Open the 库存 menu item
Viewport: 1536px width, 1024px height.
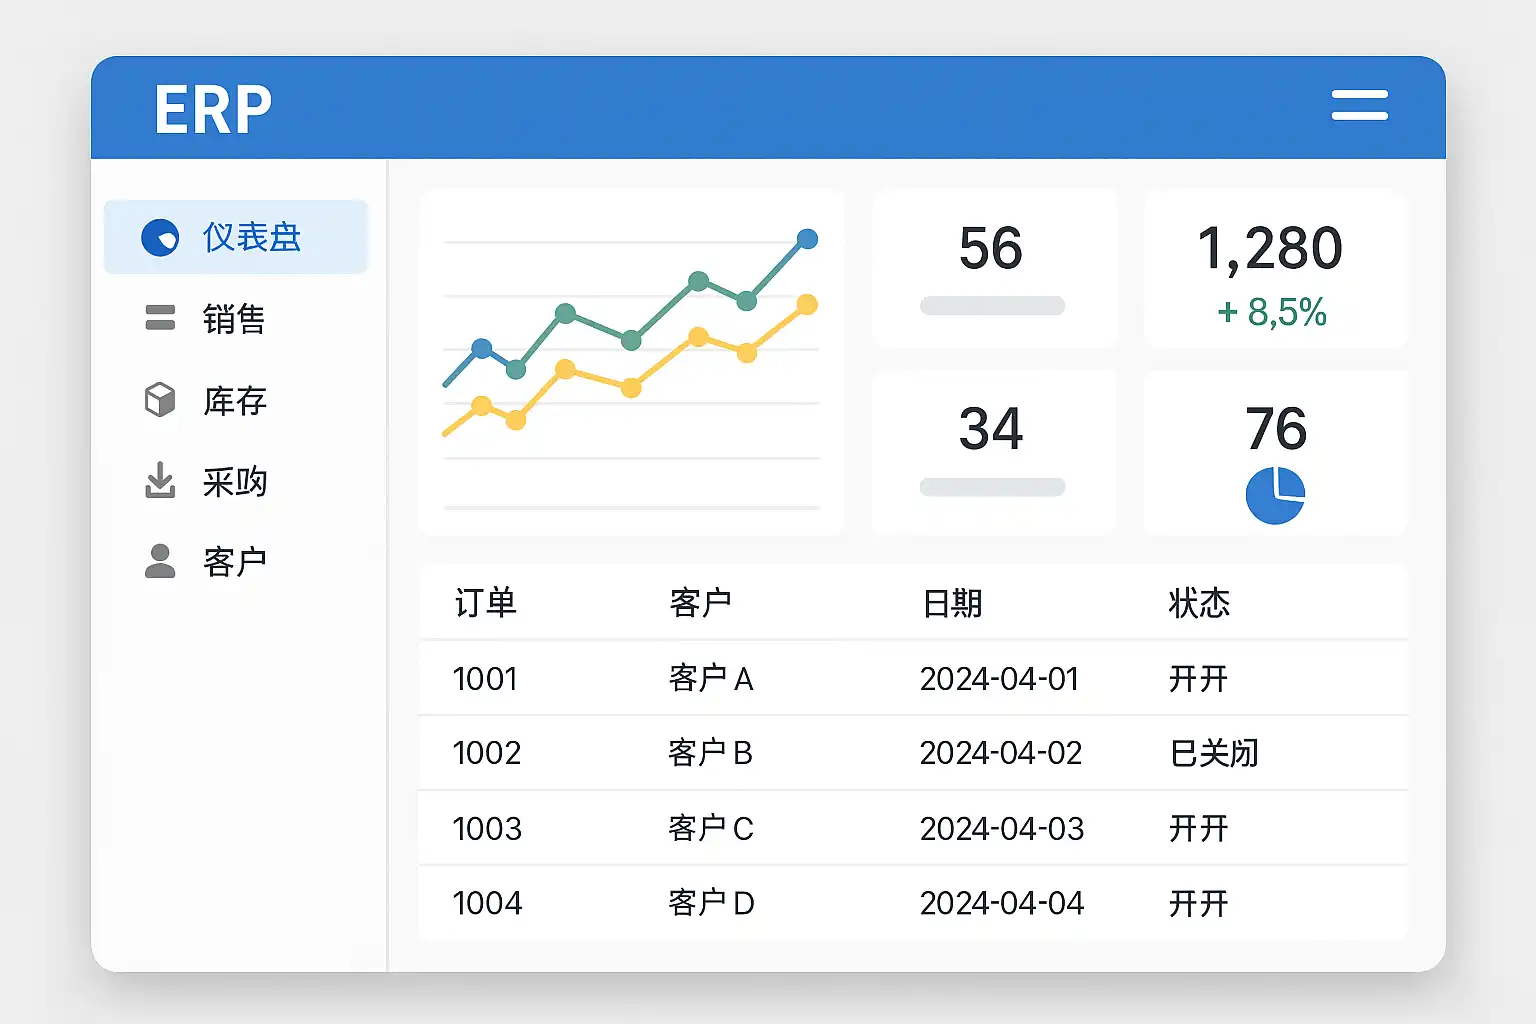[x=235, y=400]
